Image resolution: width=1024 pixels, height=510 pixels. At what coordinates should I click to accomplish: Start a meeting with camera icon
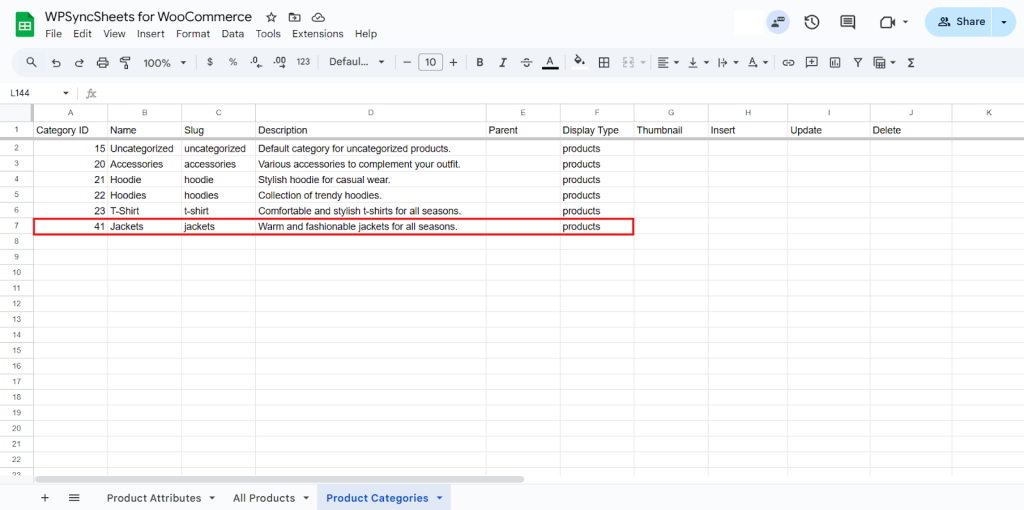pyautogui.click(x=887, y=22)
